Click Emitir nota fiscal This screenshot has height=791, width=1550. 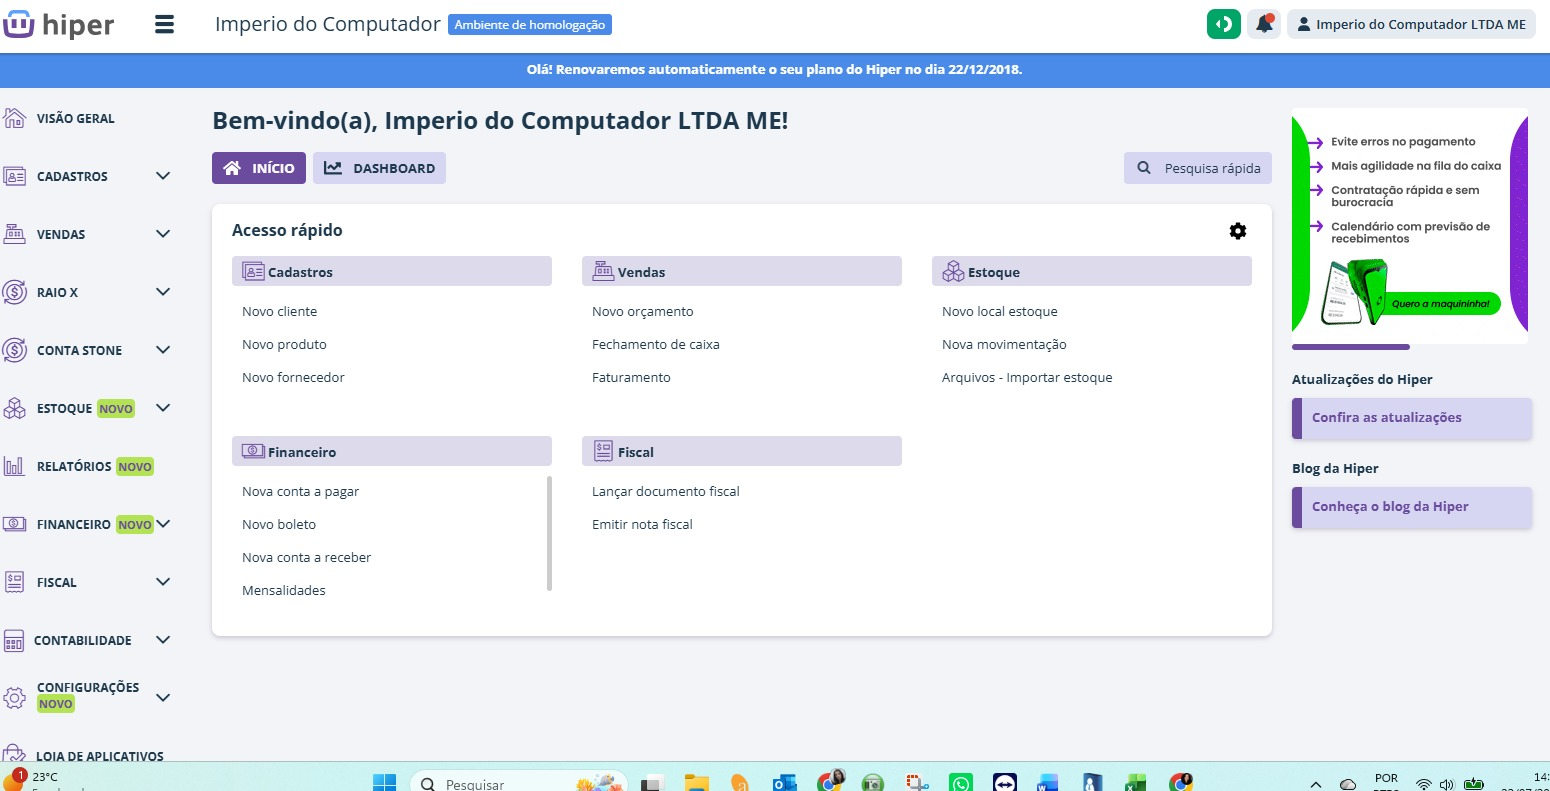click(x=642, y=524)
